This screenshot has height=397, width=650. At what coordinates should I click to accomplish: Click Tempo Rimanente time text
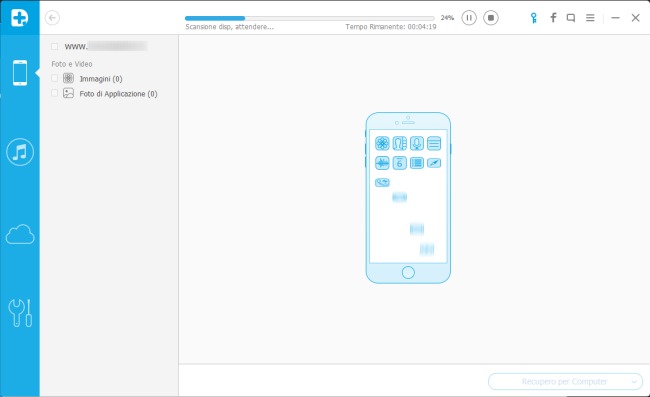click(x=390, y=27)
